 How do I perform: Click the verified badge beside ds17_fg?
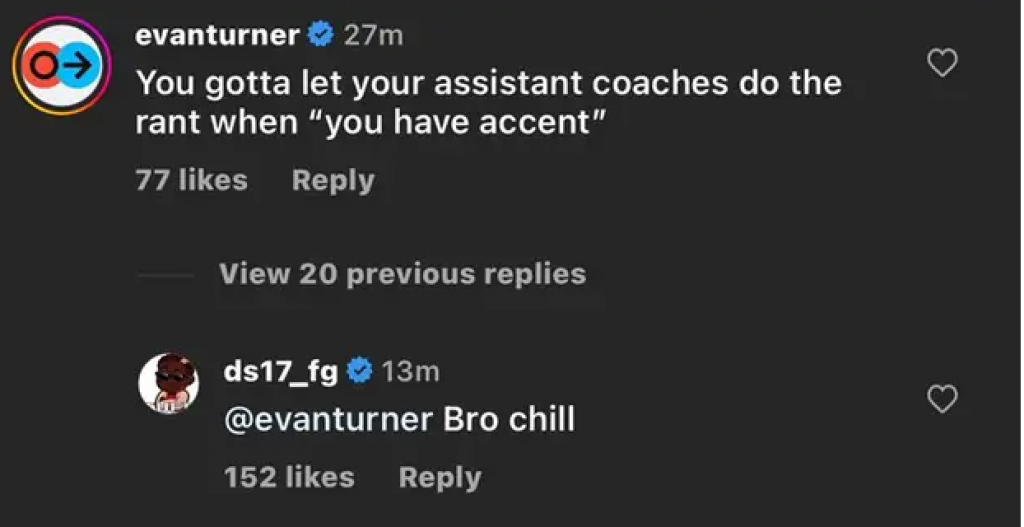[x=359, y=371]
